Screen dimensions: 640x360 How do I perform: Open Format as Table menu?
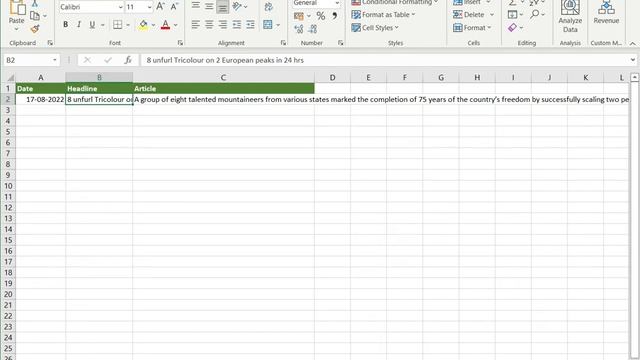click(383, 15)
